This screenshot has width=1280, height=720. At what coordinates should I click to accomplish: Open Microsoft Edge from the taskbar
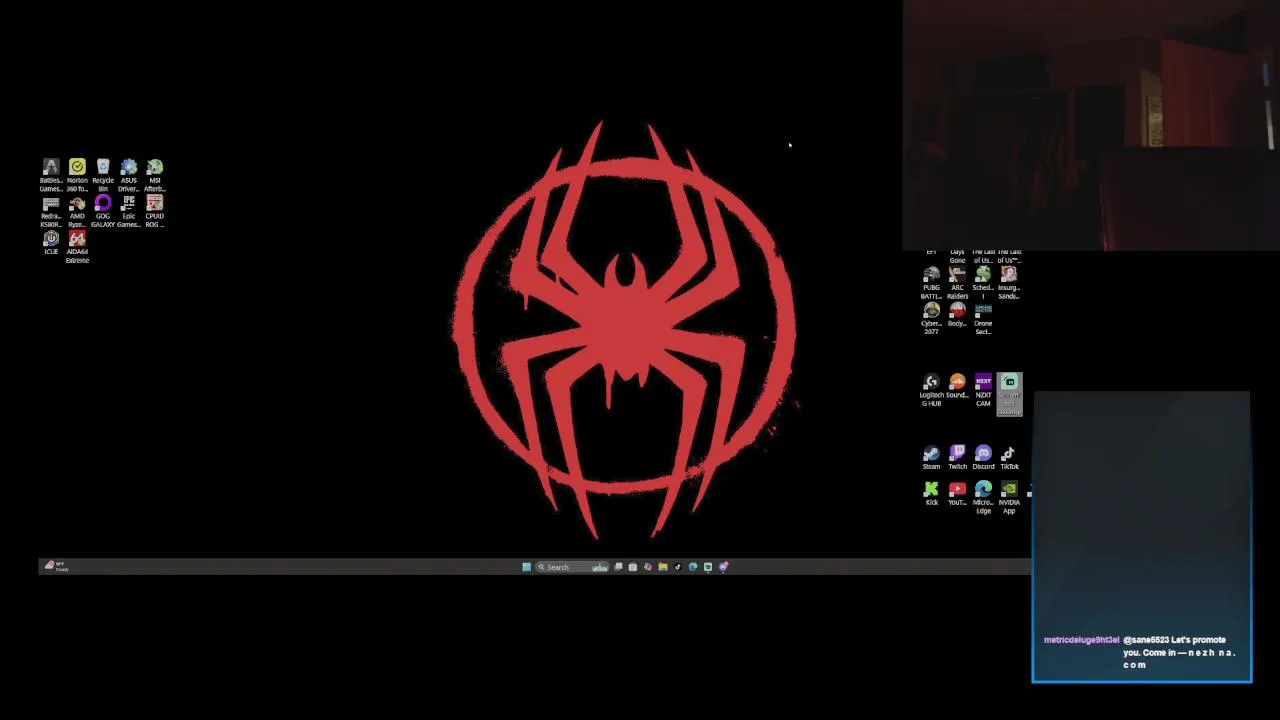(x=693, y=567)
